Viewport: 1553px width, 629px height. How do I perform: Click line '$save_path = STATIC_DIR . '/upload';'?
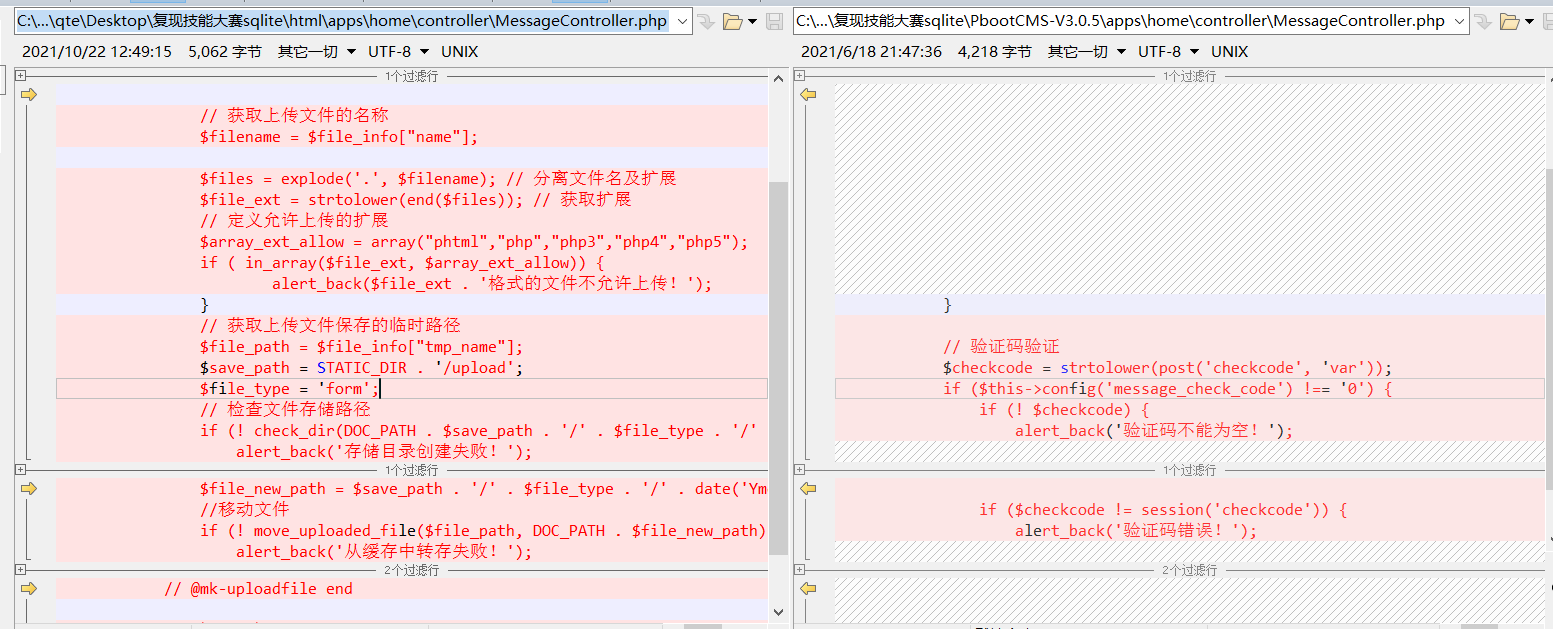pyautogui.click(x=362, y=368)
